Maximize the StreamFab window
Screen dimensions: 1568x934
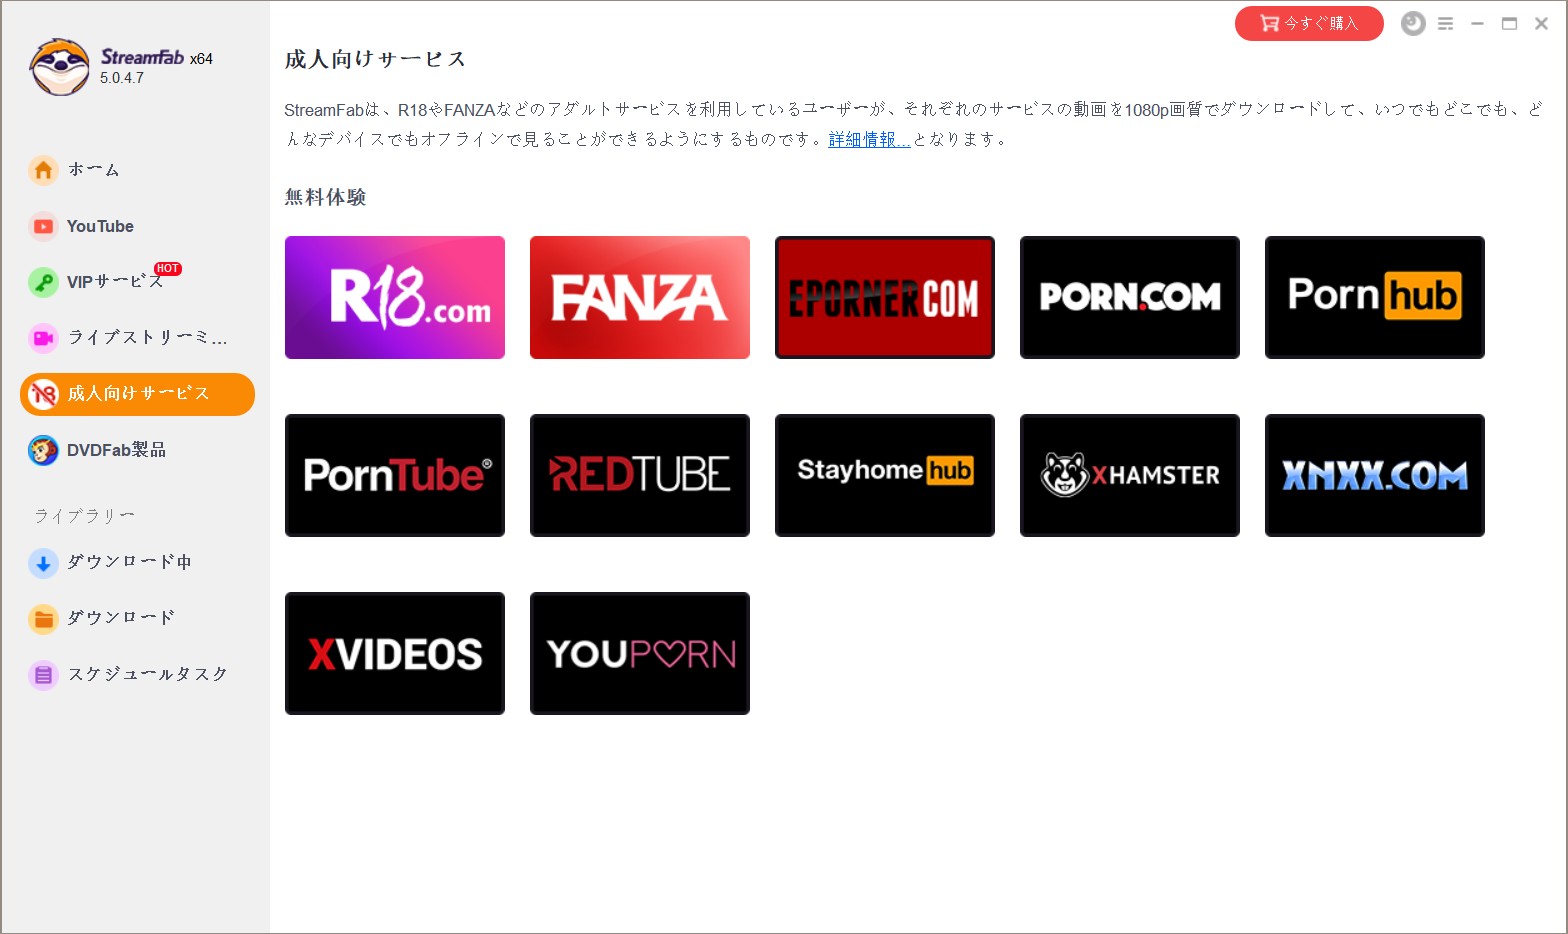click(1509, 23)
